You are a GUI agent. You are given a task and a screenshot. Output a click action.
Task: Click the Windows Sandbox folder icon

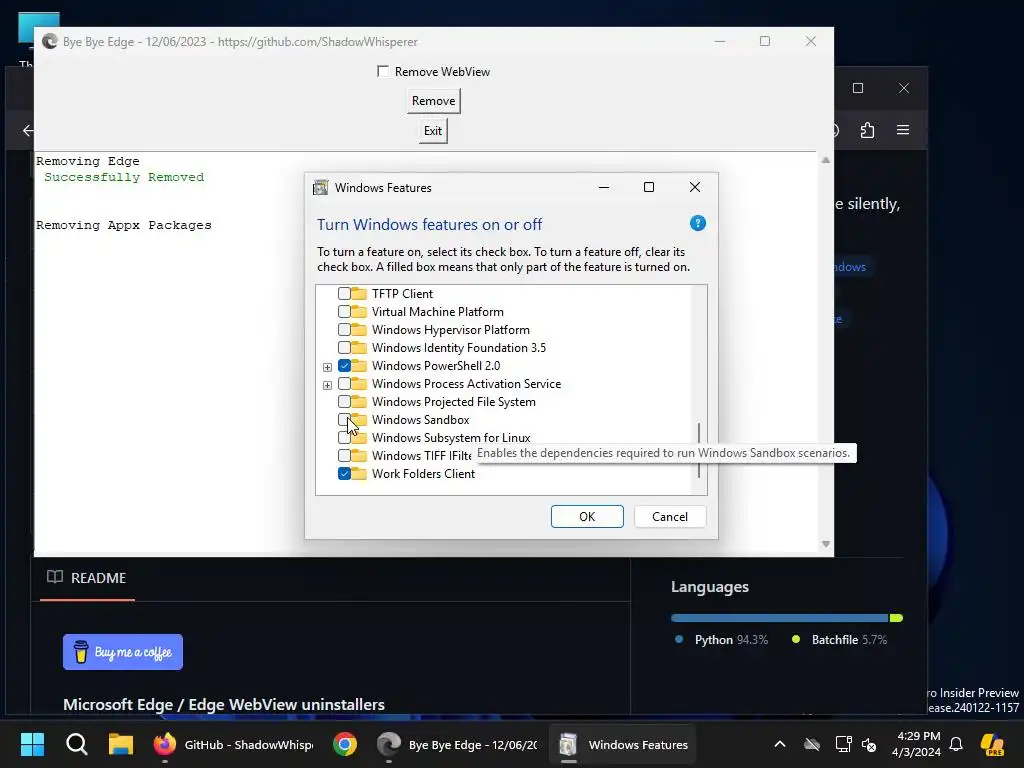click(359, 419)
